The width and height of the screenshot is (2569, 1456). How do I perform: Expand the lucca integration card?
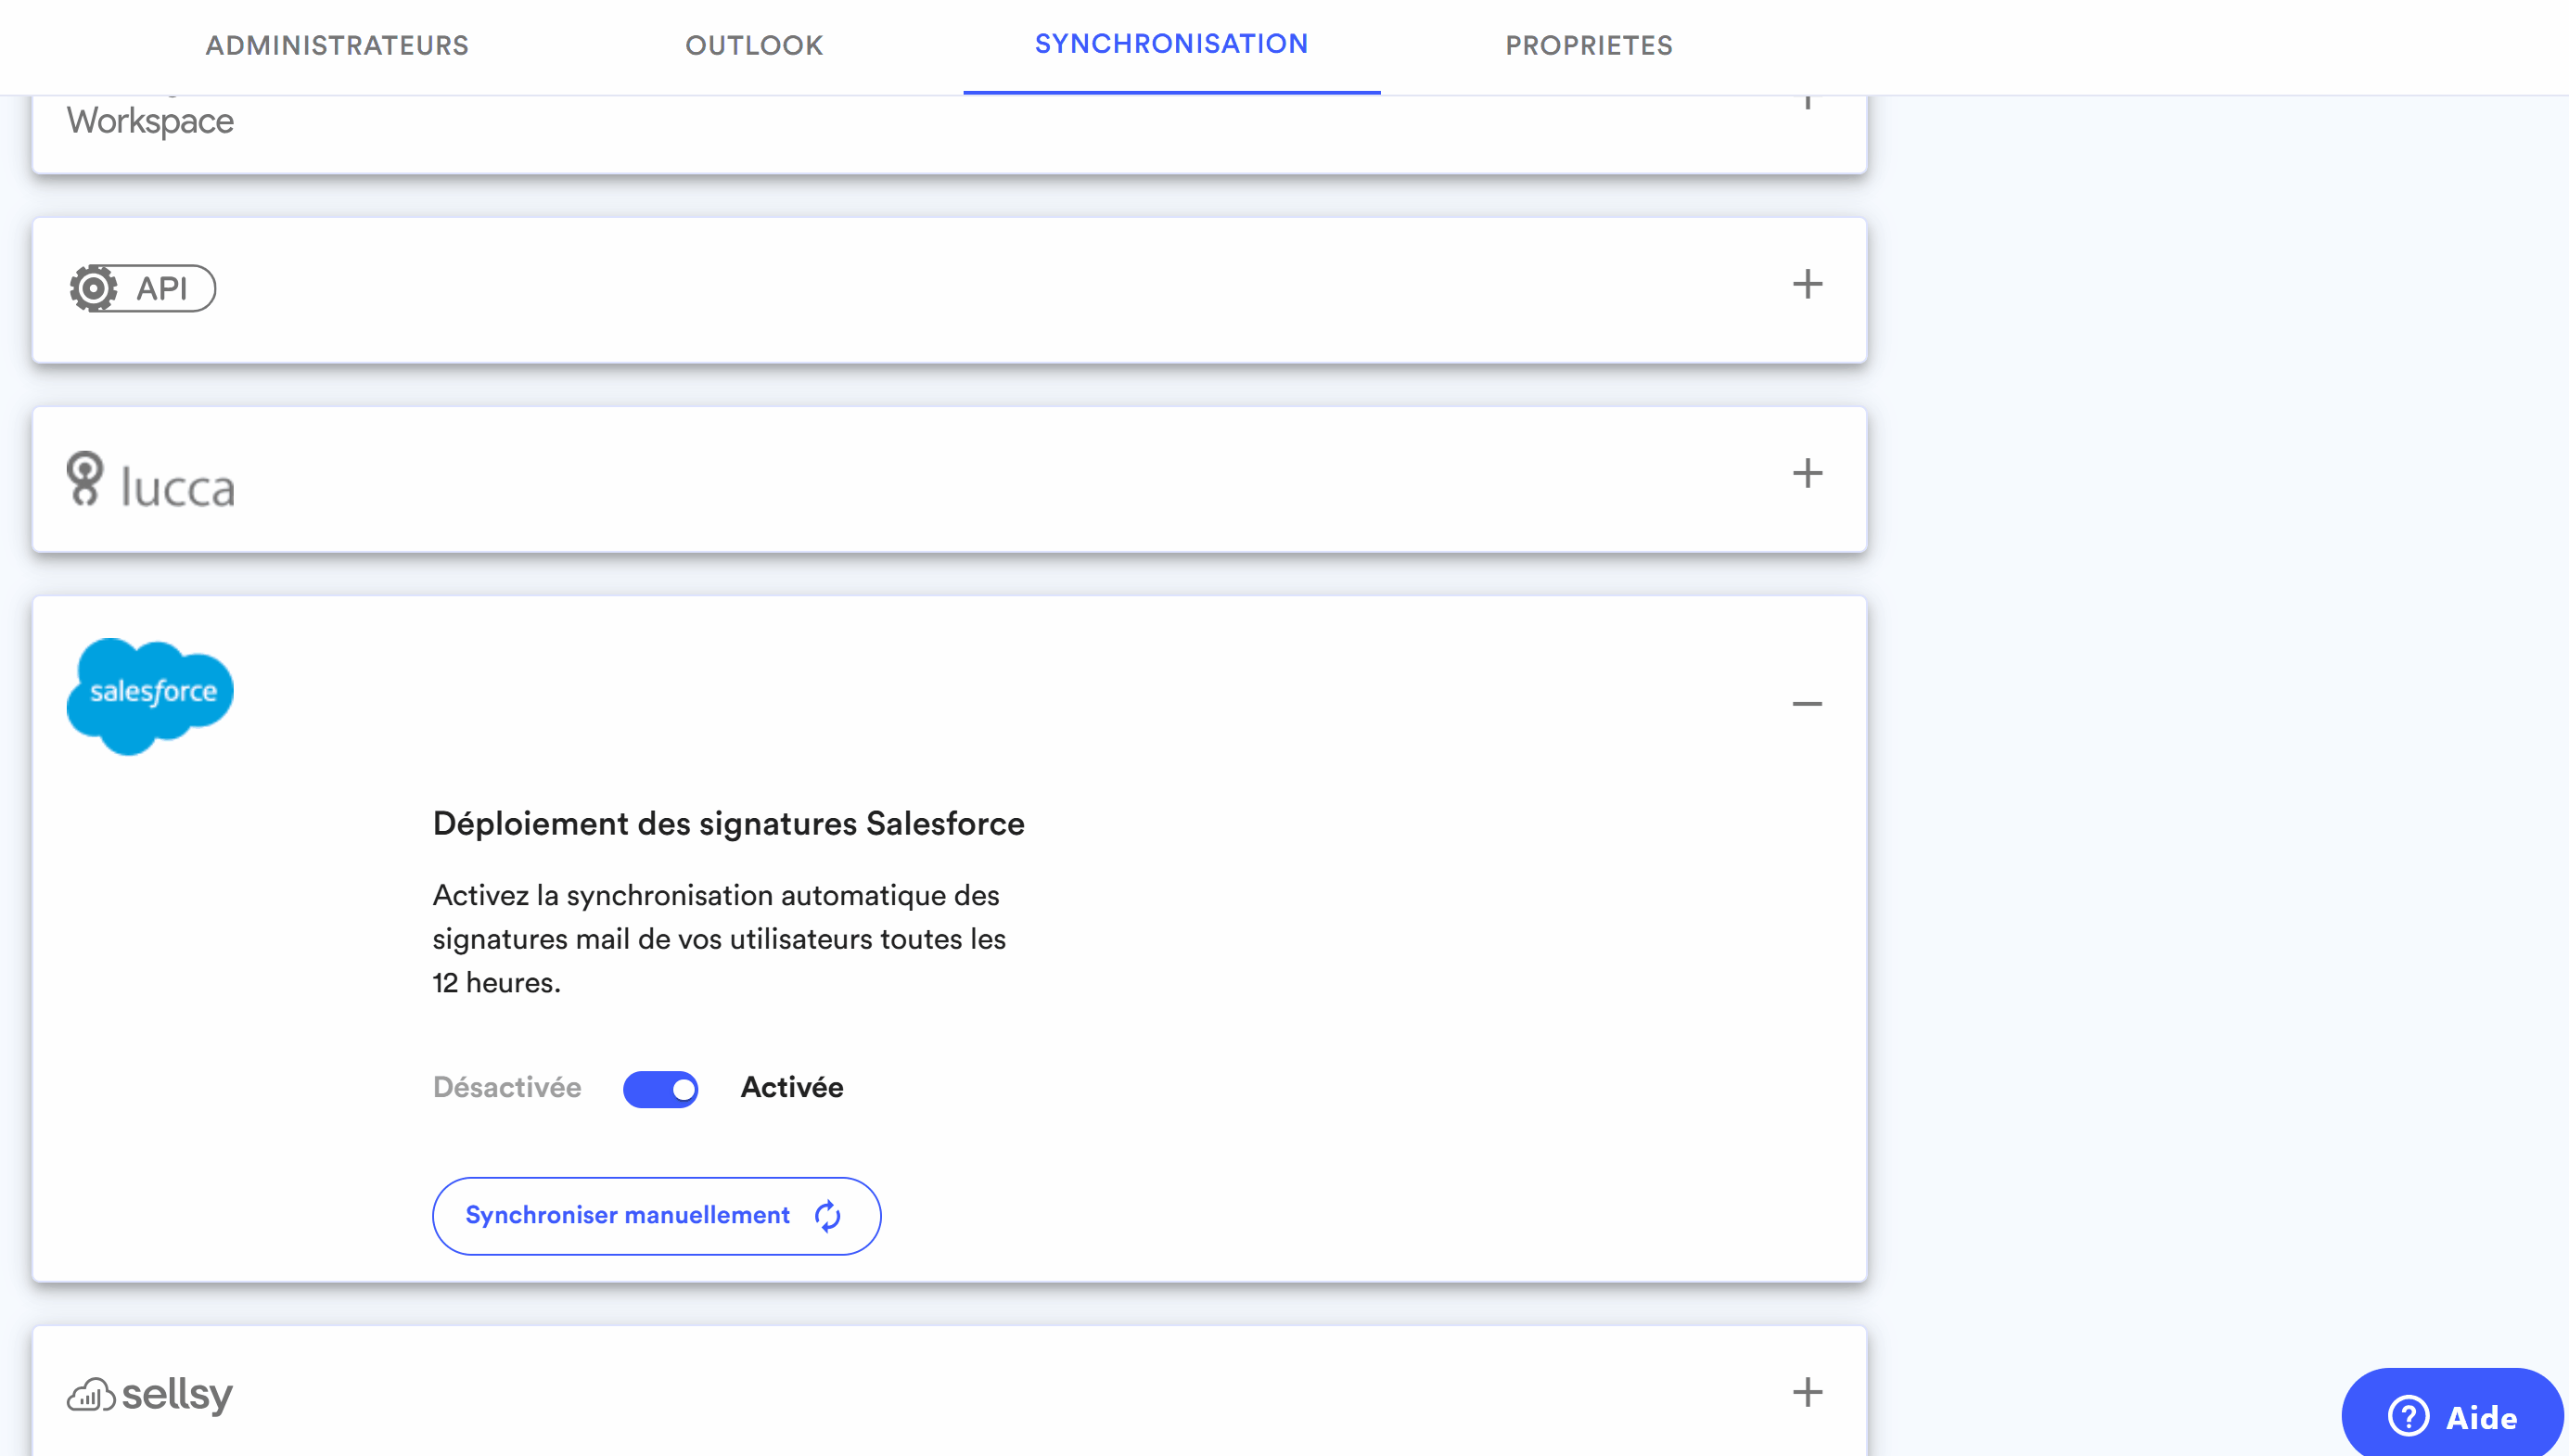pyautogui.click(x=1806, y=475)
